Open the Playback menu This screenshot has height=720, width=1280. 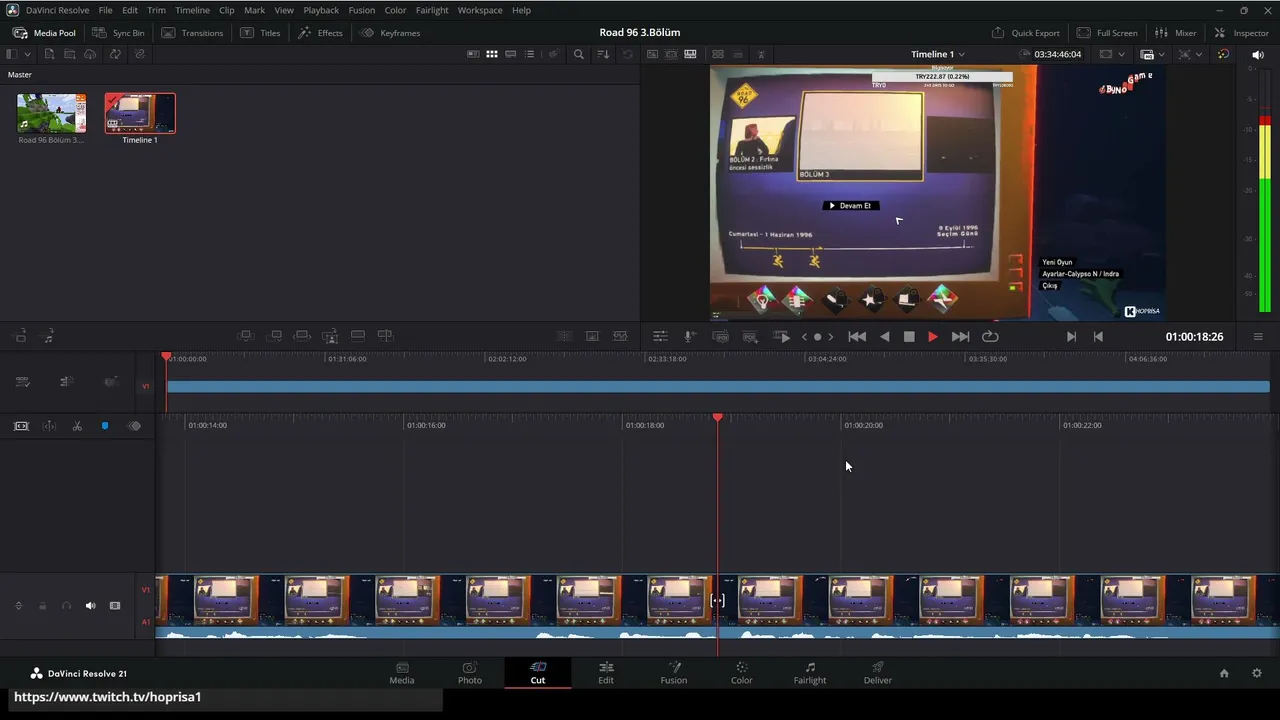[321, 10]
